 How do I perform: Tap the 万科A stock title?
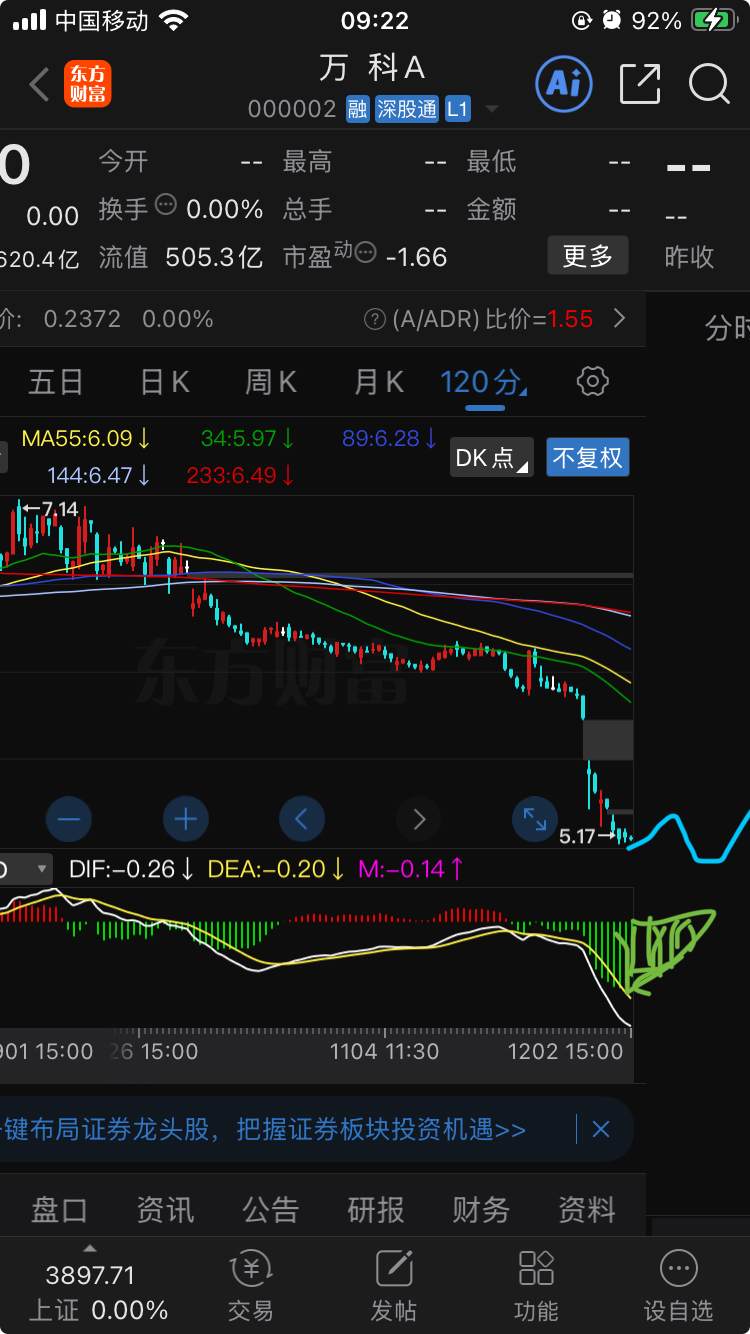tap(372, 67)
